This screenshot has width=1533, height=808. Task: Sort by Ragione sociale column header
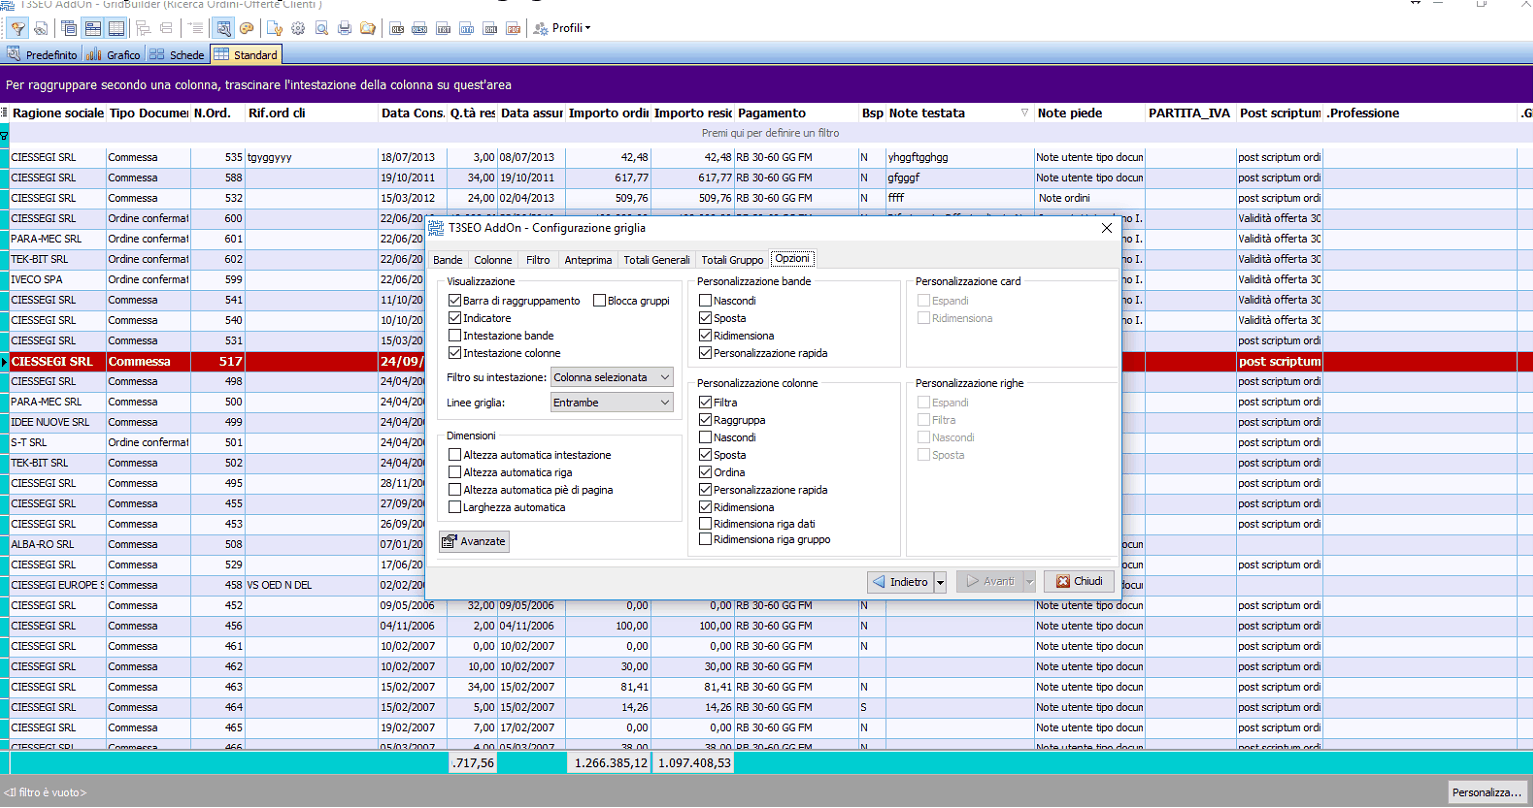tap(56, 113)
